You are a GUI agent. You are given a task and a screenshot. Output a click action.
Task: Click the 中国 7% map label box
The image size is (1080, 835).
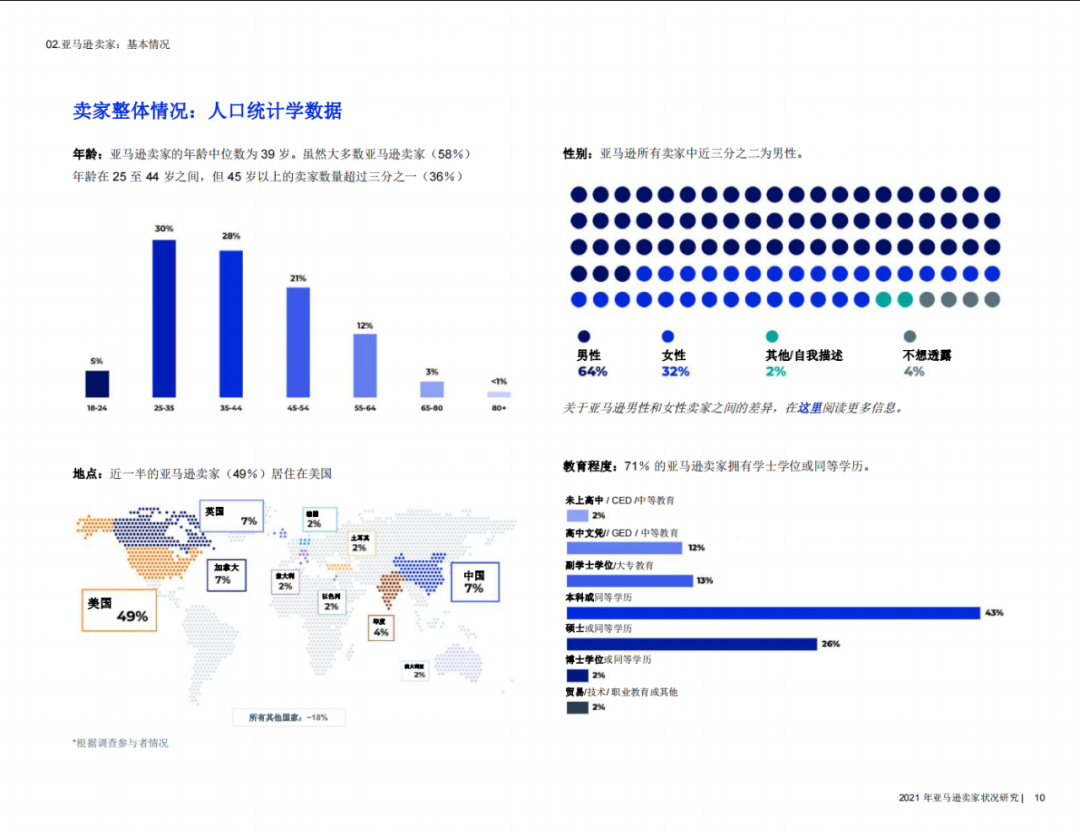473,581
